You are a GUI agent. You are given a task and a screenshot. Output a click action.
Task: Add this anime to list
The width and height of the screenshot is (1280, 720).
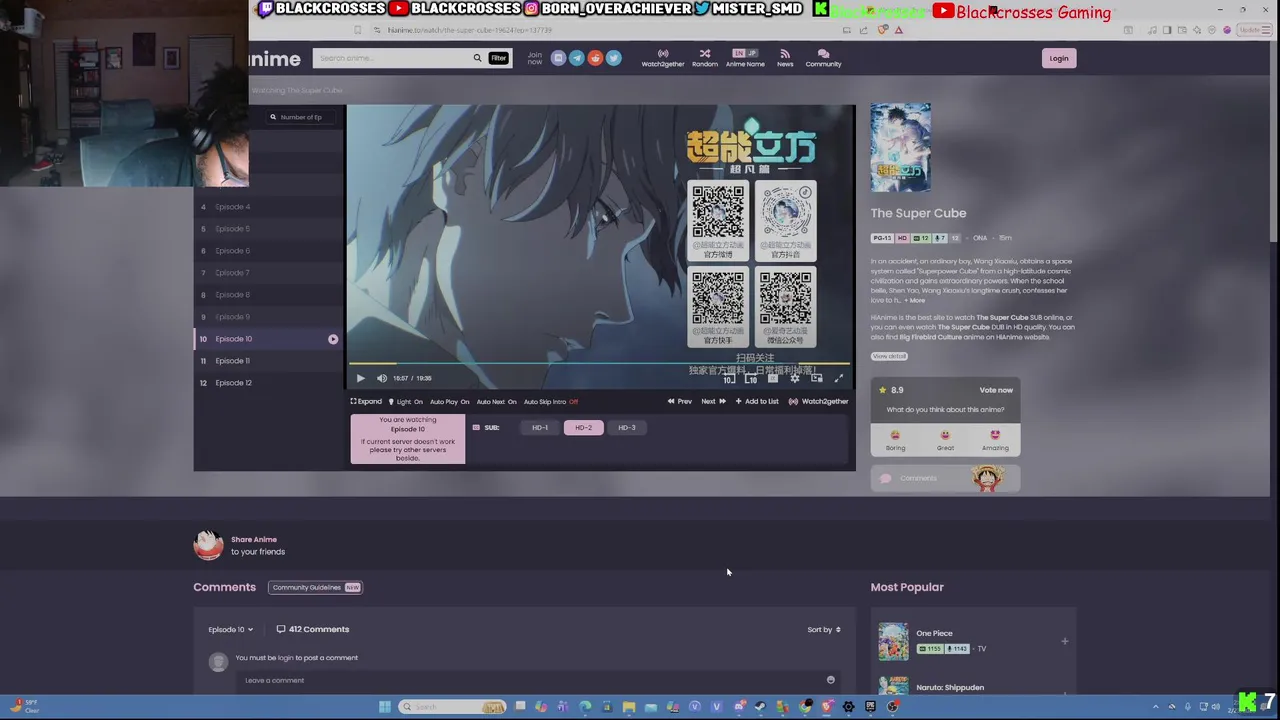coord(757,401)
